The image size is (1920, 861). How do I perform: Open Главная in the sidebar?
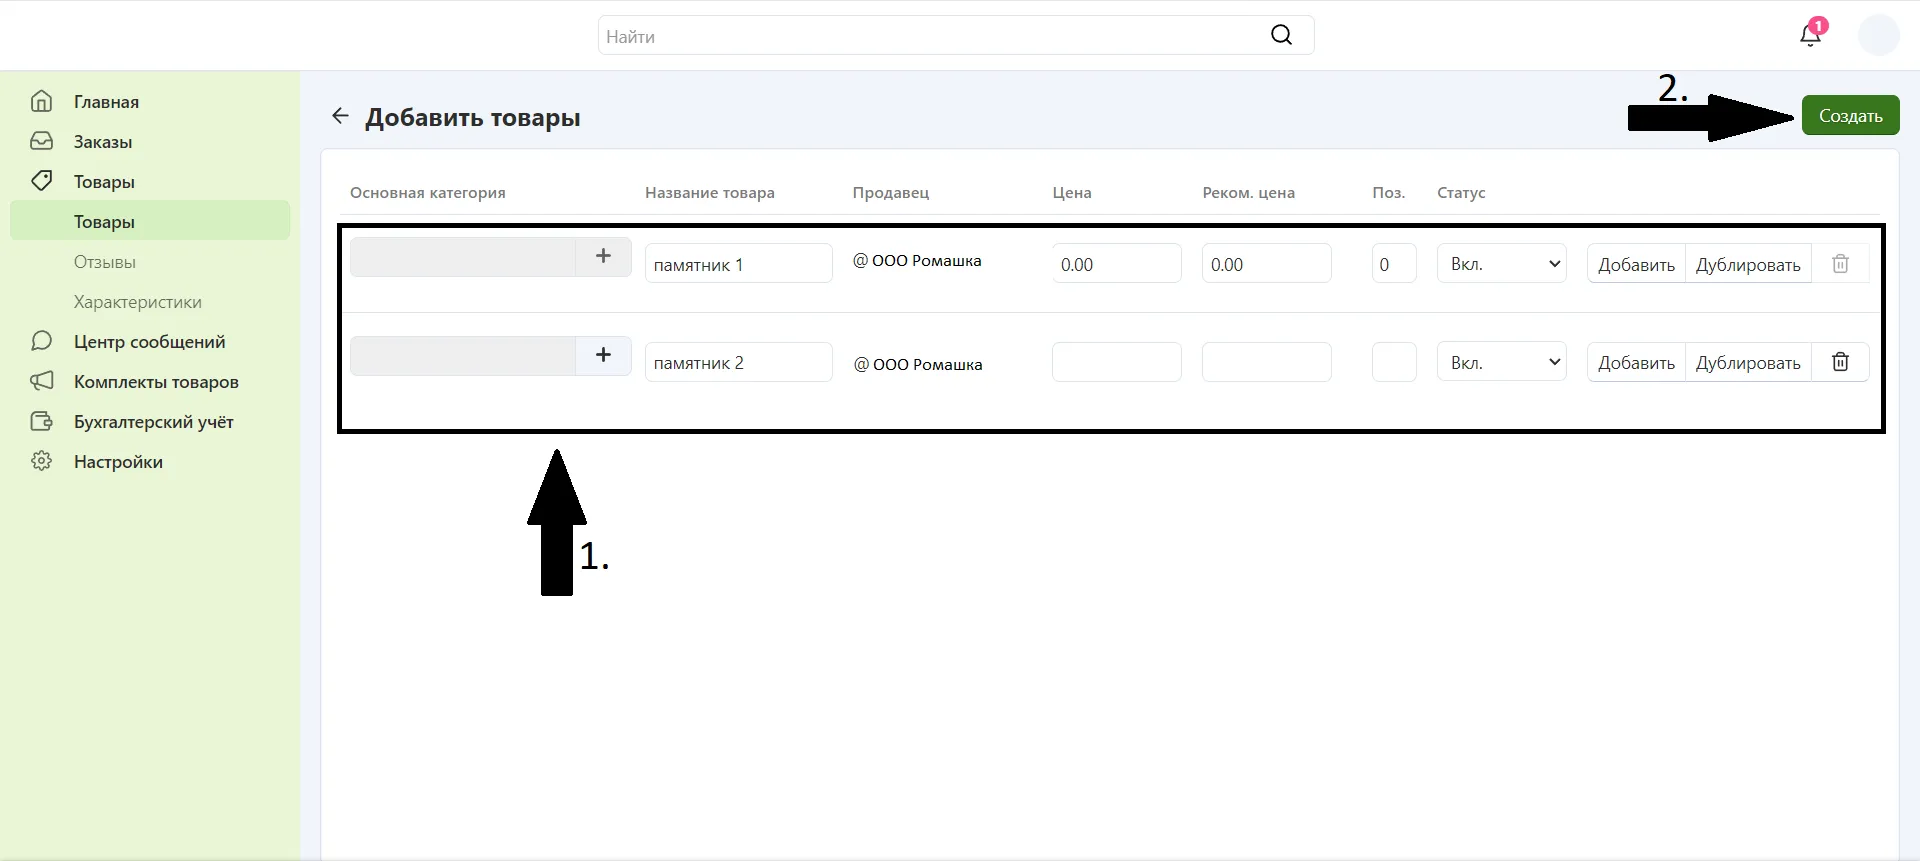[106, 102]
